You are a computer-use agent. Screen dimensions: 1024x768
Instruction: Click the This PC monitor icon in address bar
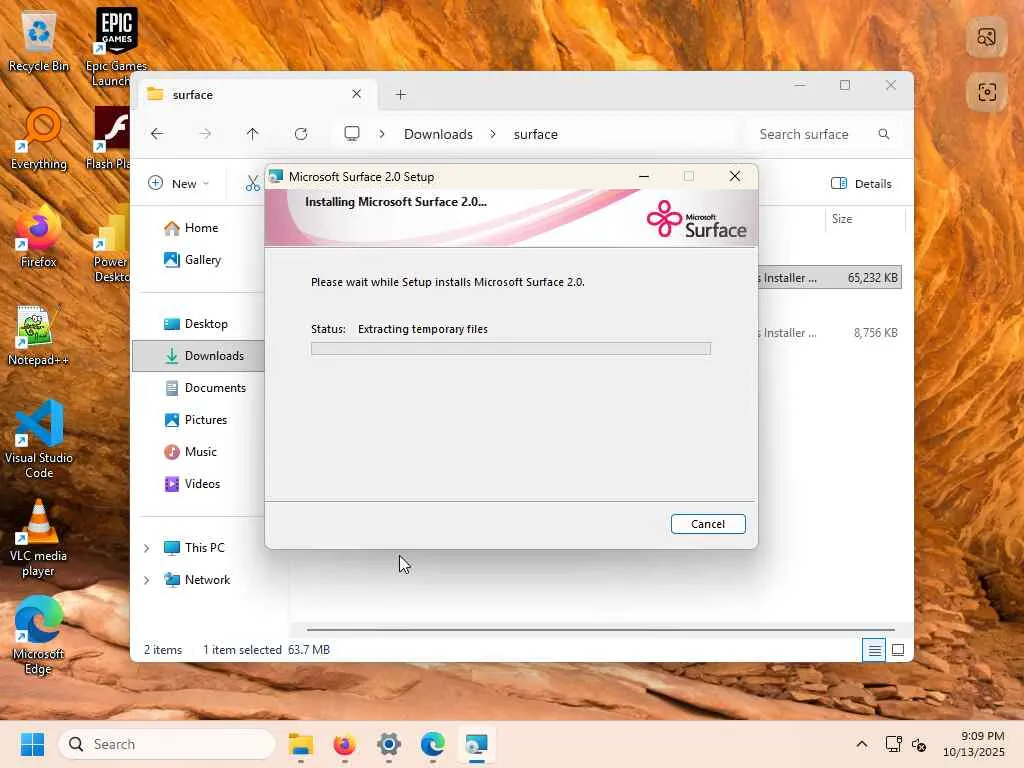tap(352, 134)
